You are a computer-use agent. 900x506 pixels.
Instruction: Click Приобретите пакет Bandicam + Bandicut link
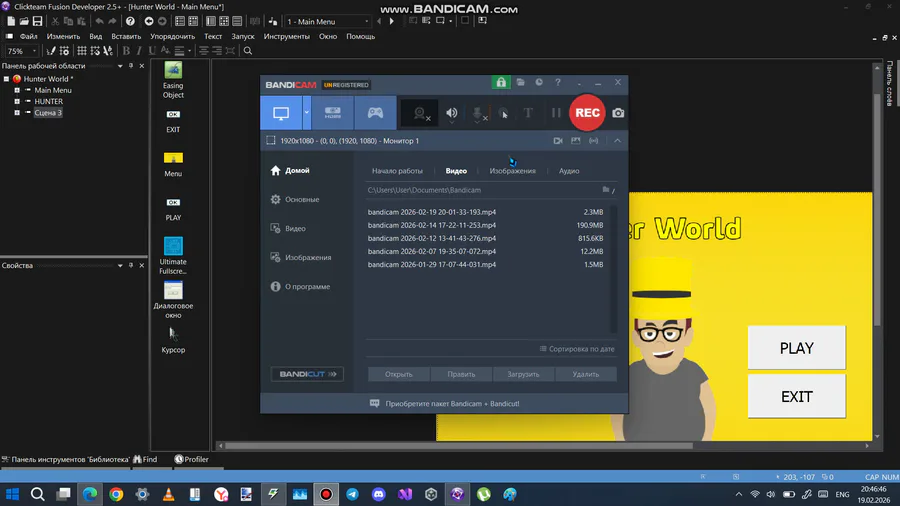coord(452,404)
